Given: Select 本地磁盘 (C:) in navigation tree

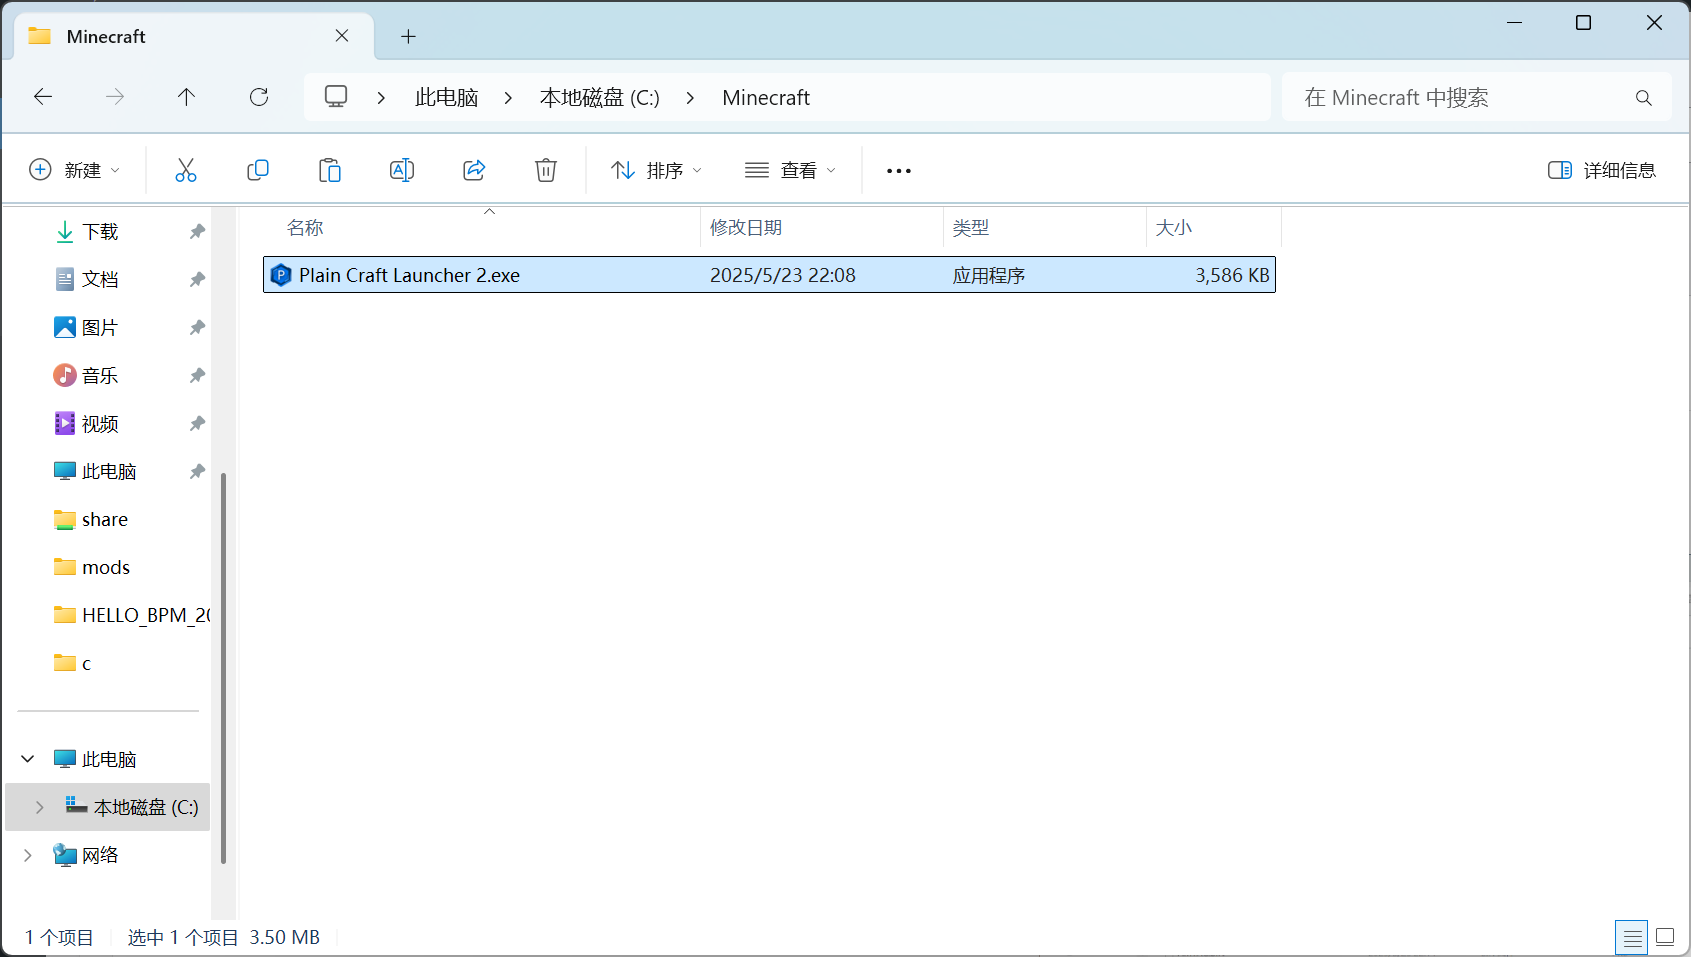Looking at the screenshot, I should (x=108, y=807).
